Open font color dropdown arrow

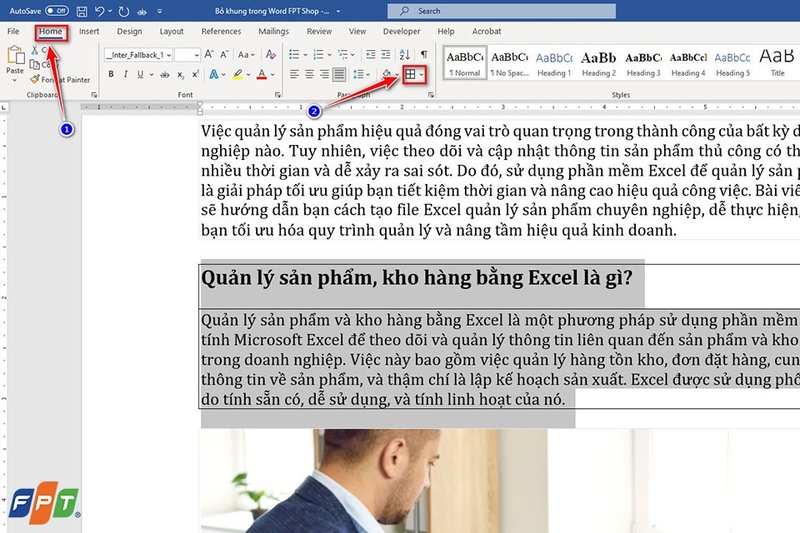point(273,75)
